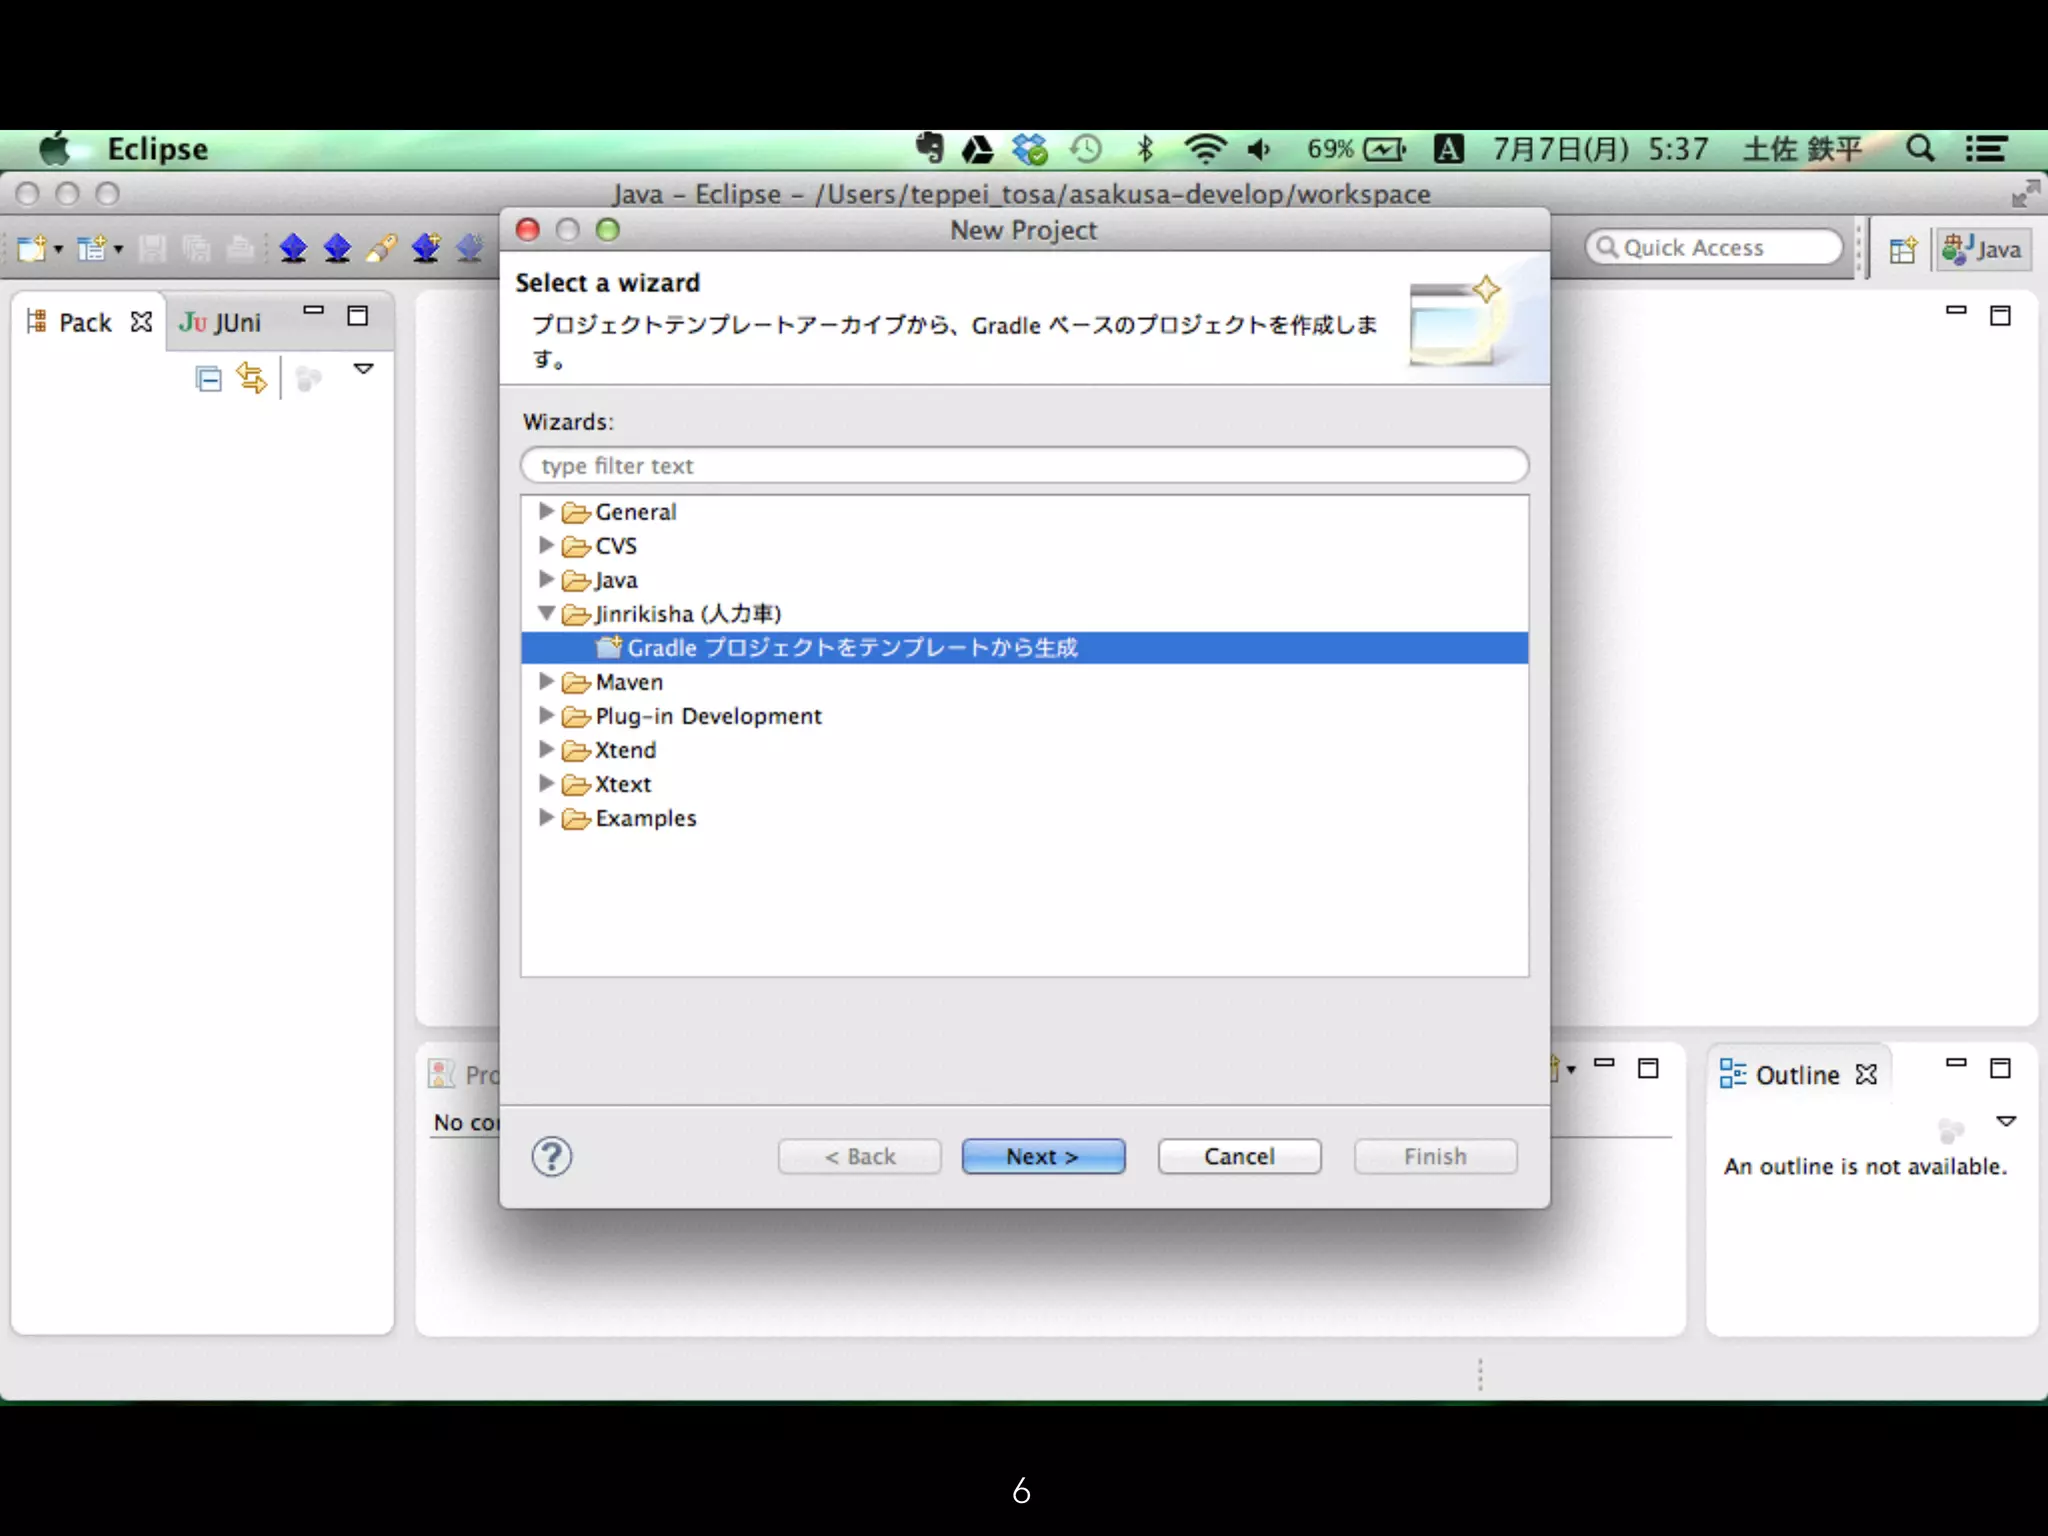Collapse the Jinrikisha folder
This screenshot has width=2048, height=1536.
pos(546,613)
